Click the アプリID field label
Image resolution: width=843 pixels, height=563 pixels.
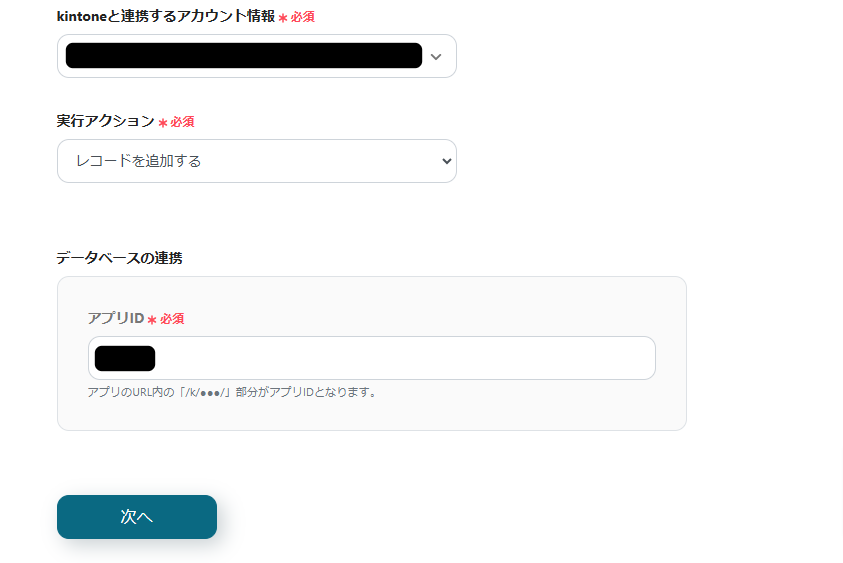115,318
